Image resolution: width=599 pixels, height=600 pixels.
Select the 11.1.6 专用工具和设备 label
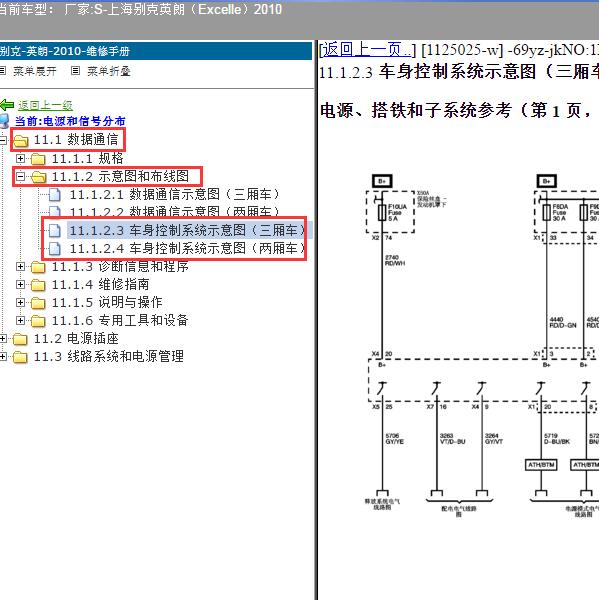[120, 320]
